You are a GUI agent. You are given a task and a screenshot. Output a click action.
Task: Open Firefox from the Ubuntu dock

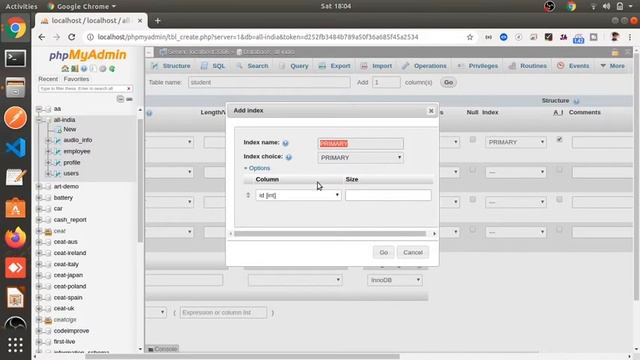16,238
